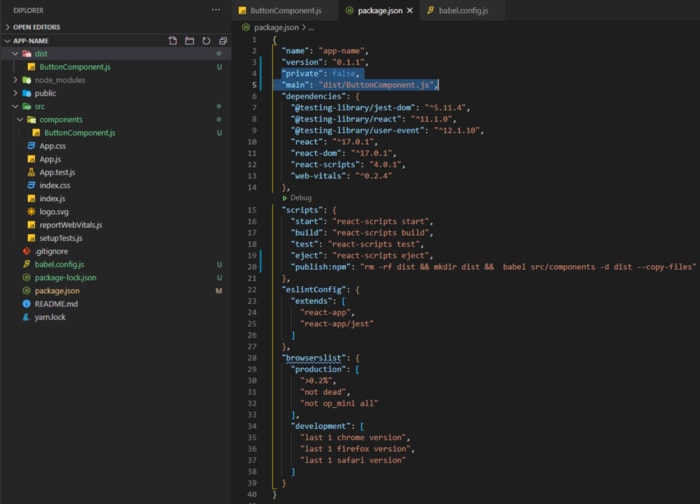
Task: Click the README.md info icon
Action: (x=26, y=304)
